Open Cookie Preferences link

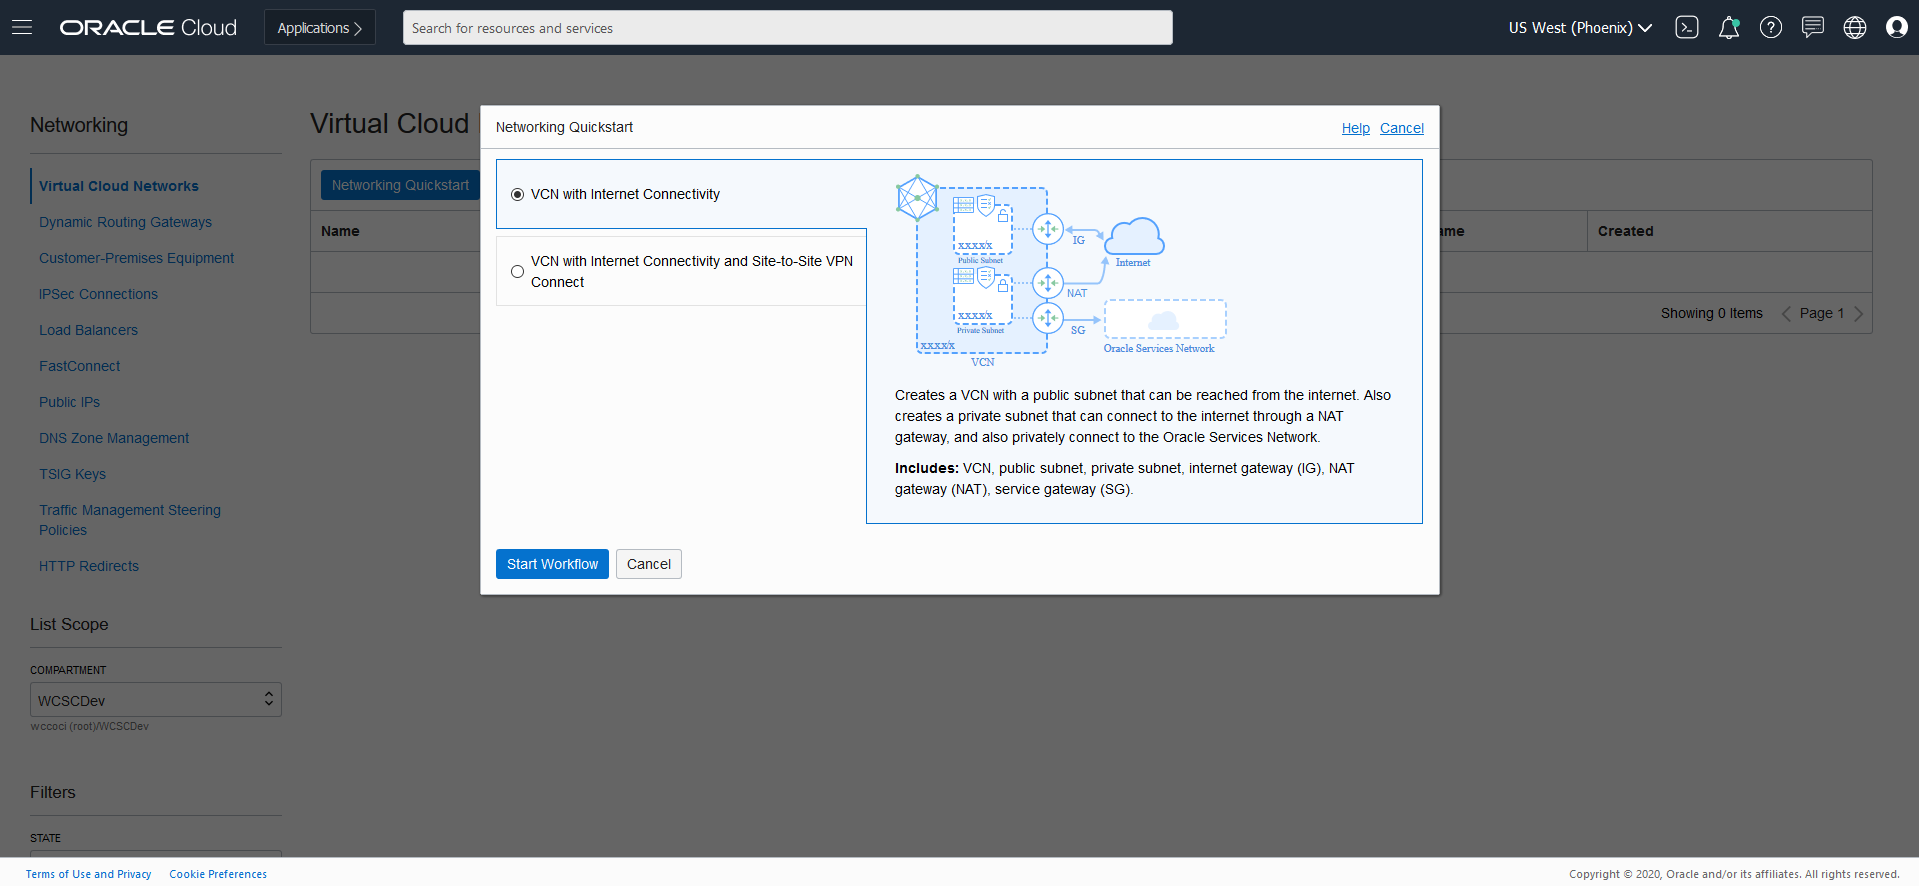click(218, 874)
